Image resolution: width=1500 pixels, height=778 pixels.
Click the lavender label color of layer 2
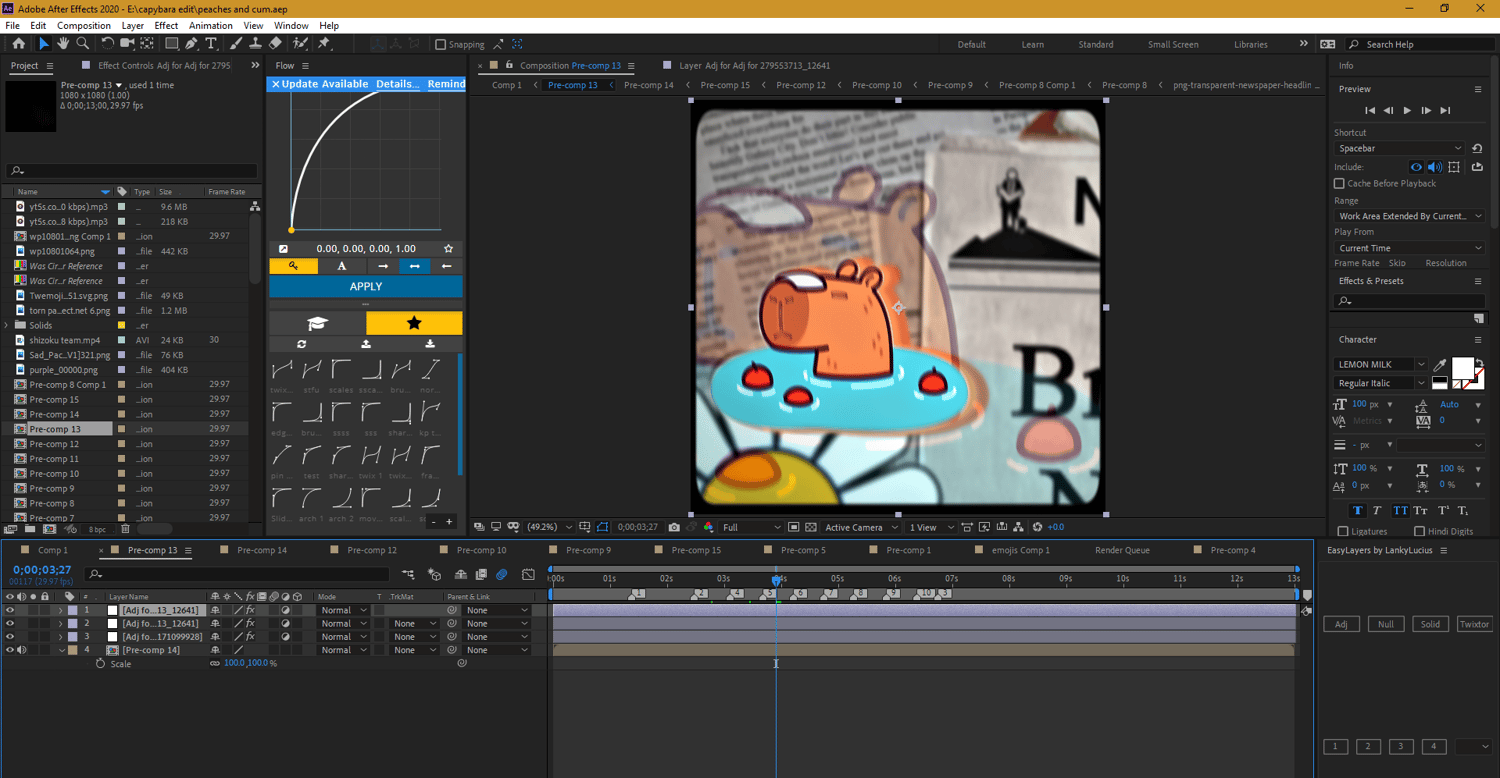pos(72,623)
